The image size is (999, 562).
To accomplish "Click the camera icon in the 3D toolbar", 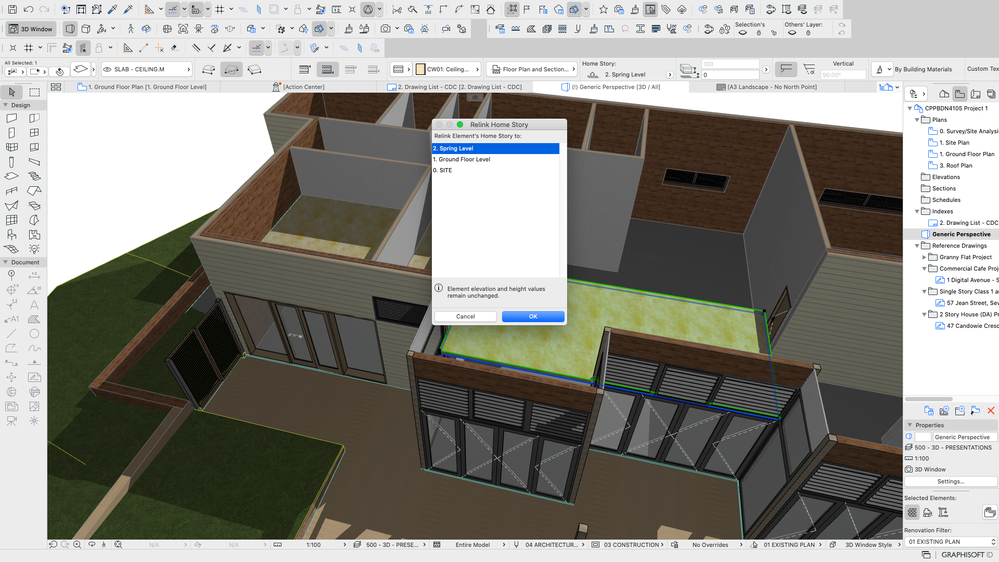I will [385, 29].
